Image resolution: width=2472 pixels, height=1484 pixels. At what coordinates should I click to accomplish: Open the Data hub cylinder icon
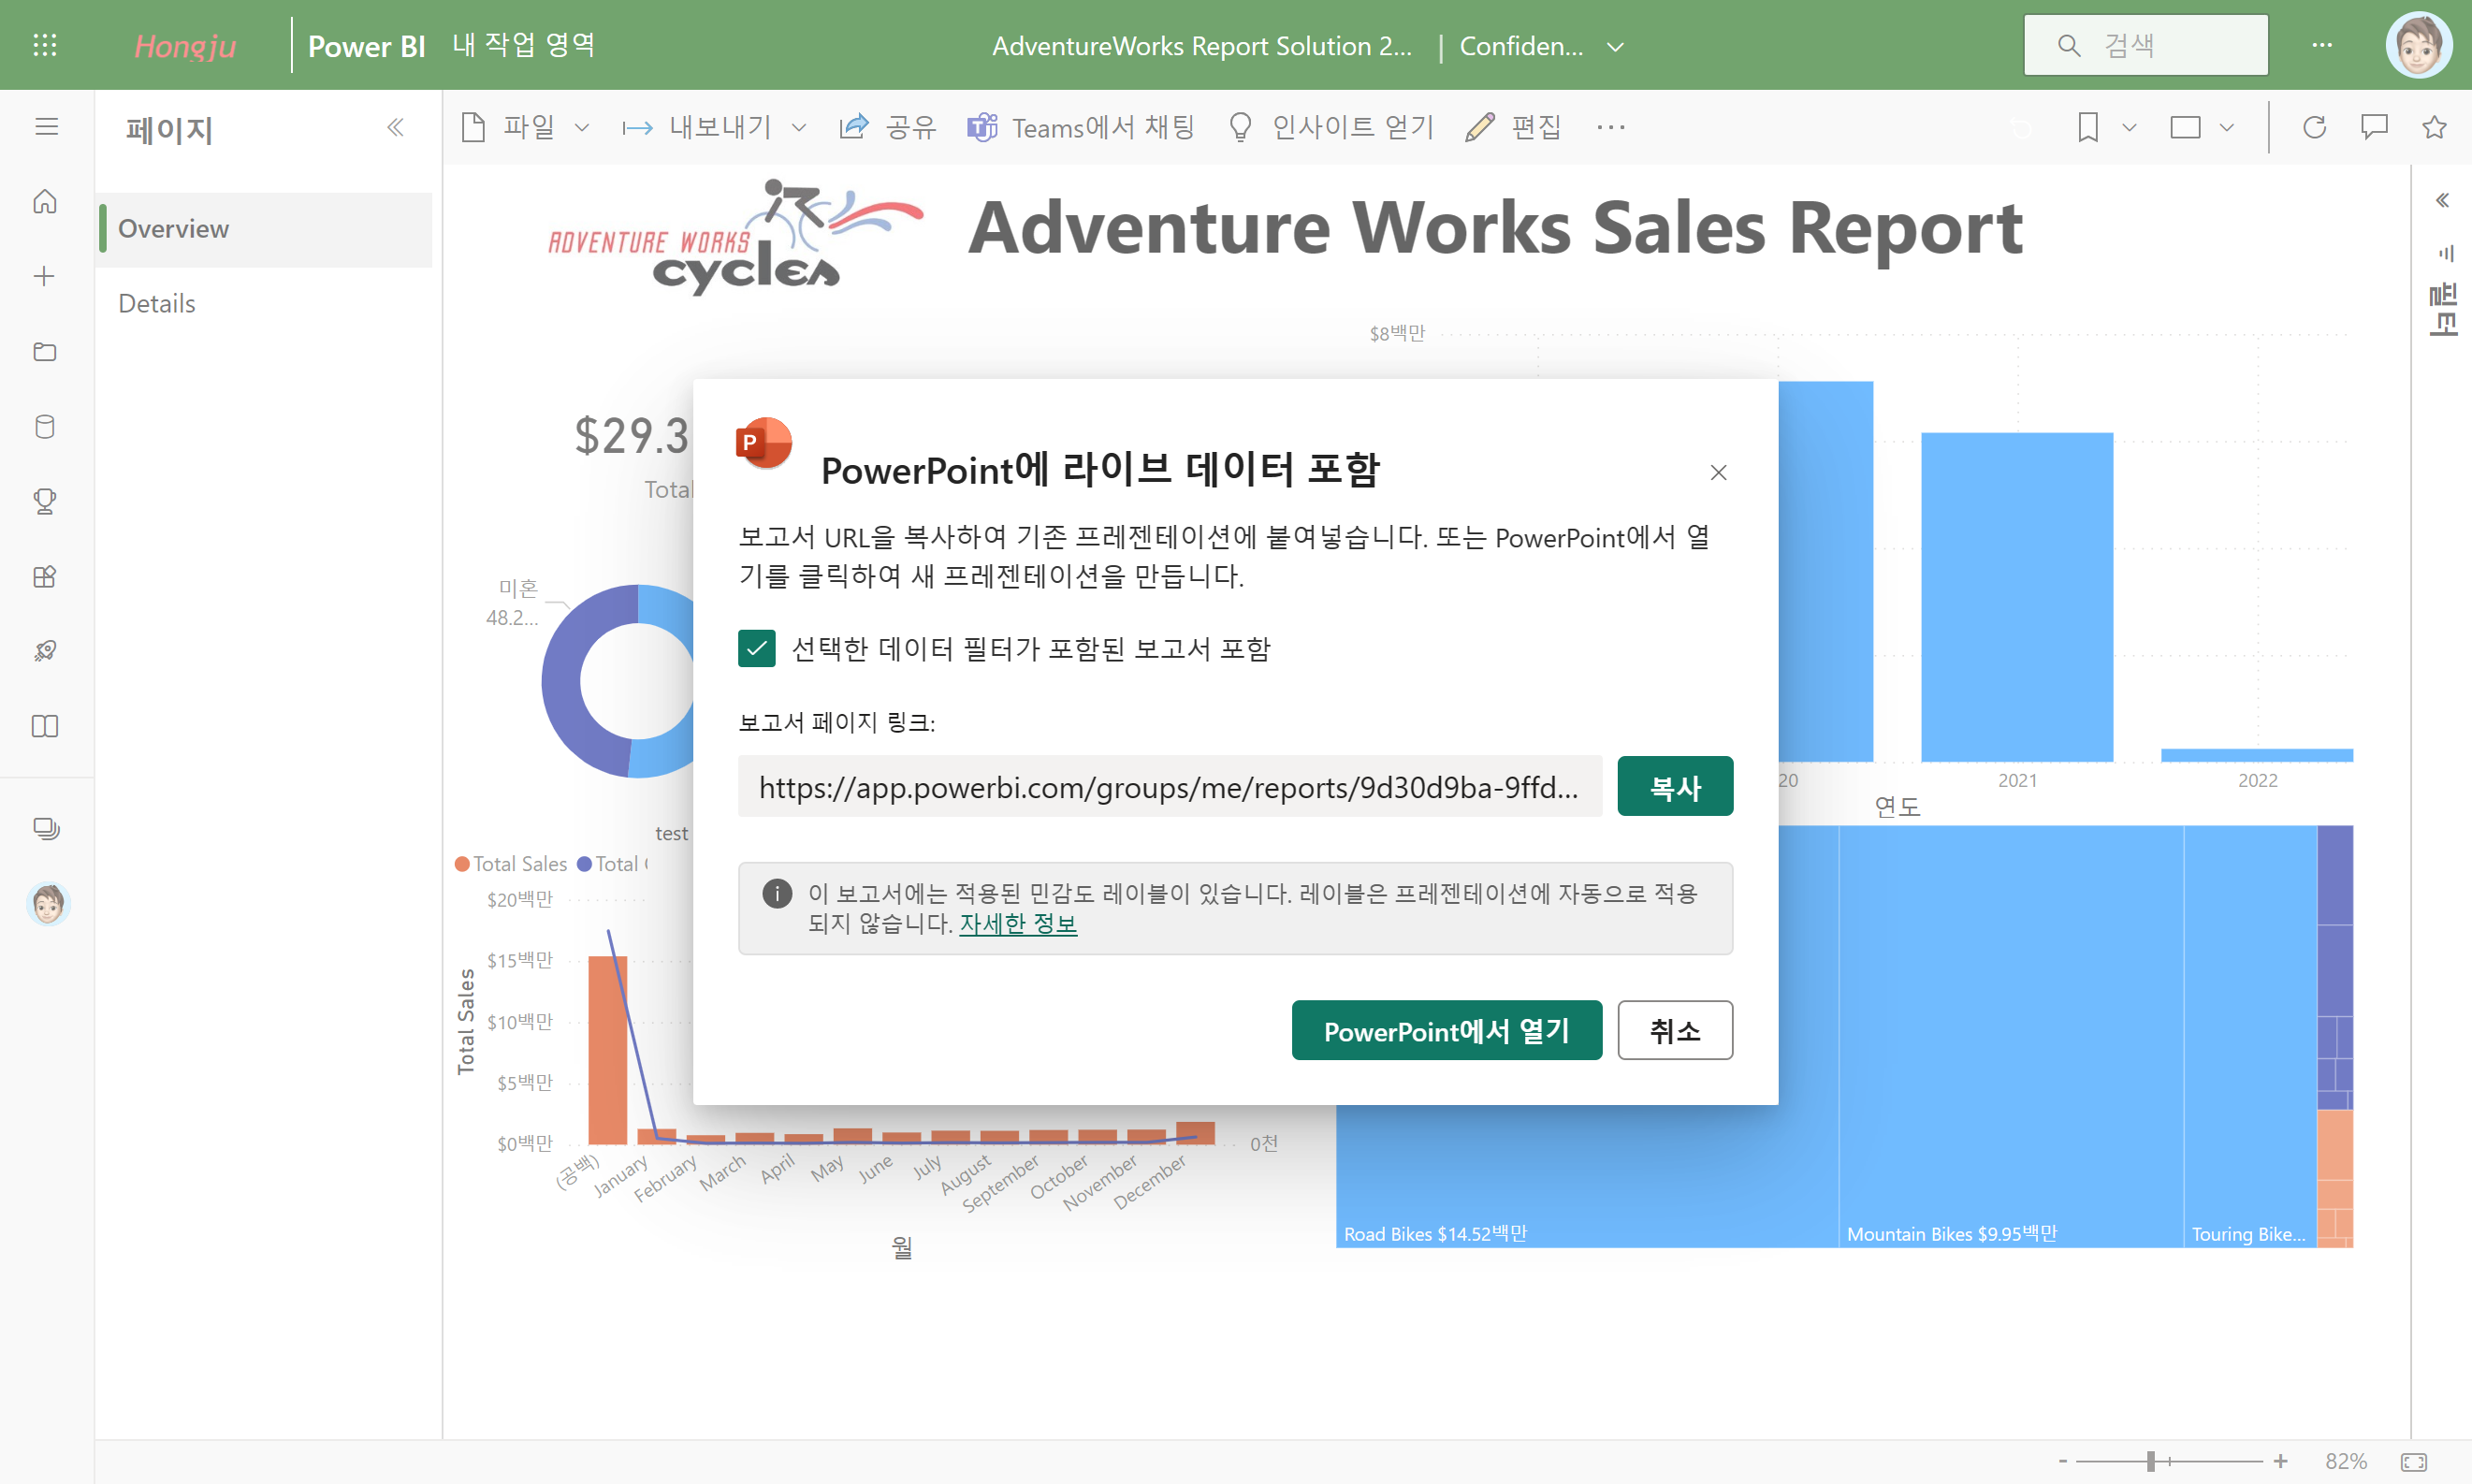pyautogui.click(x=45, y=427)
